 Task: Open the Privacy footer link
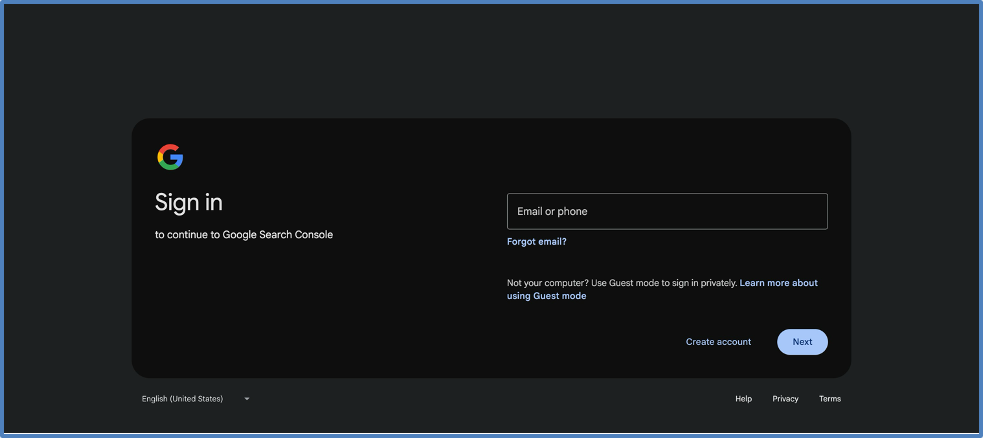785,399
